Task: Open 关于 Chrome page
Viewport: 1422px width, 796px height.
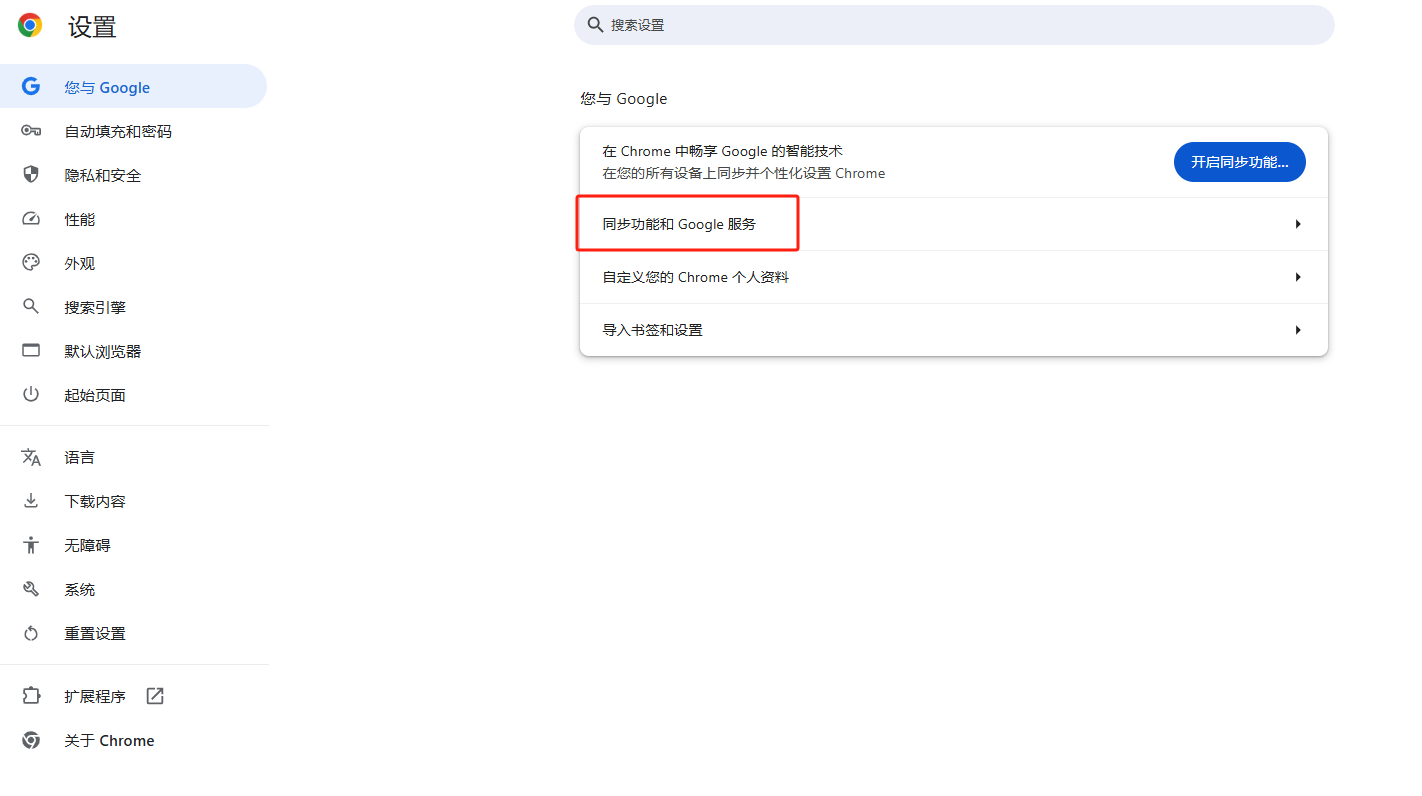Action: 133,740
